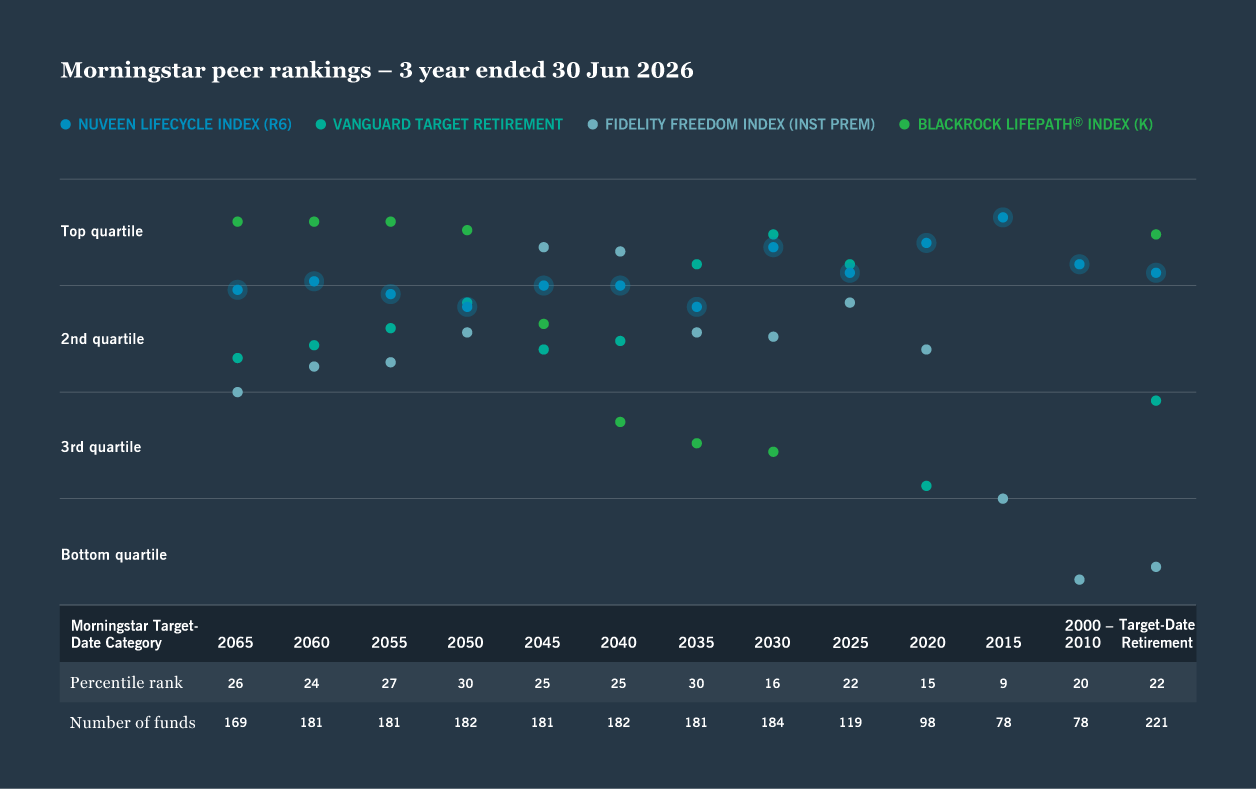Click the Target-Date Retirement column header

pos(1157,634)
